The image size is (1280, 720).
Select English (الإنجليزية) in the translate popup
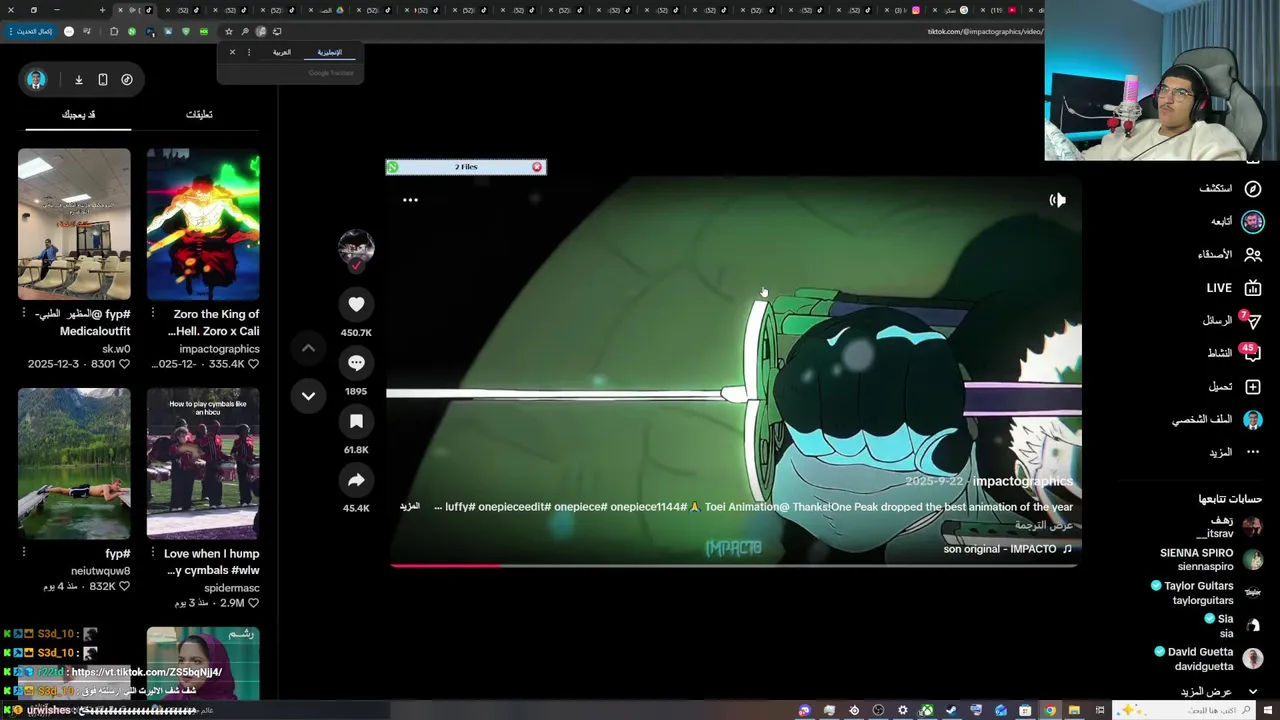click(329, 52)
